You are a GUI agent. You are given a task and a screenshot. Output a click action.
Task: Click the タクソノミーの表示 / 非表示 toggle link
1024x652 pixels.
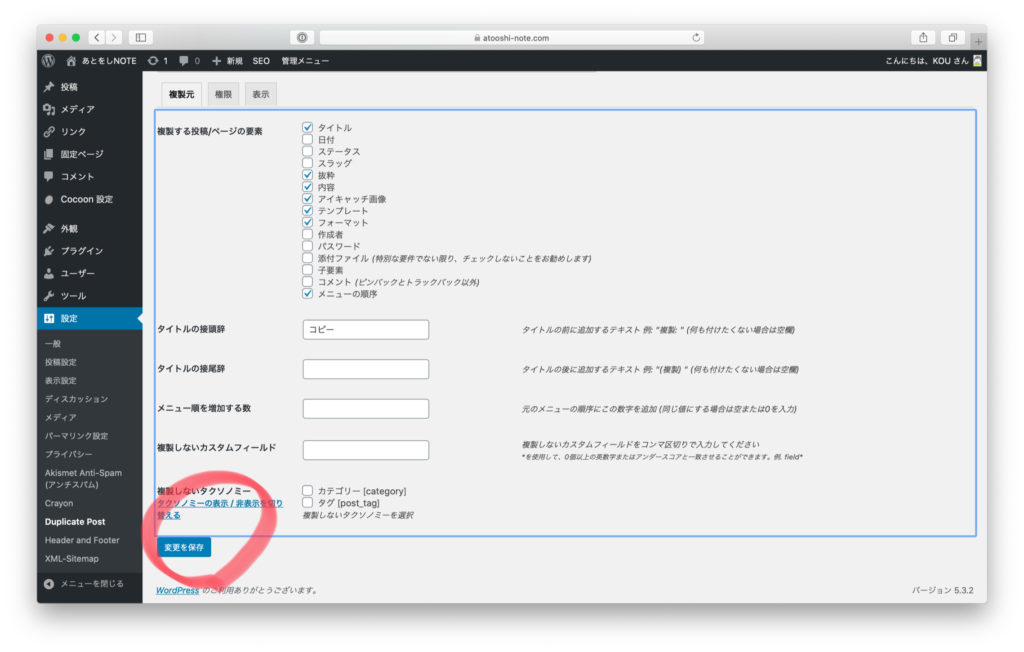(x=219, y=509)
